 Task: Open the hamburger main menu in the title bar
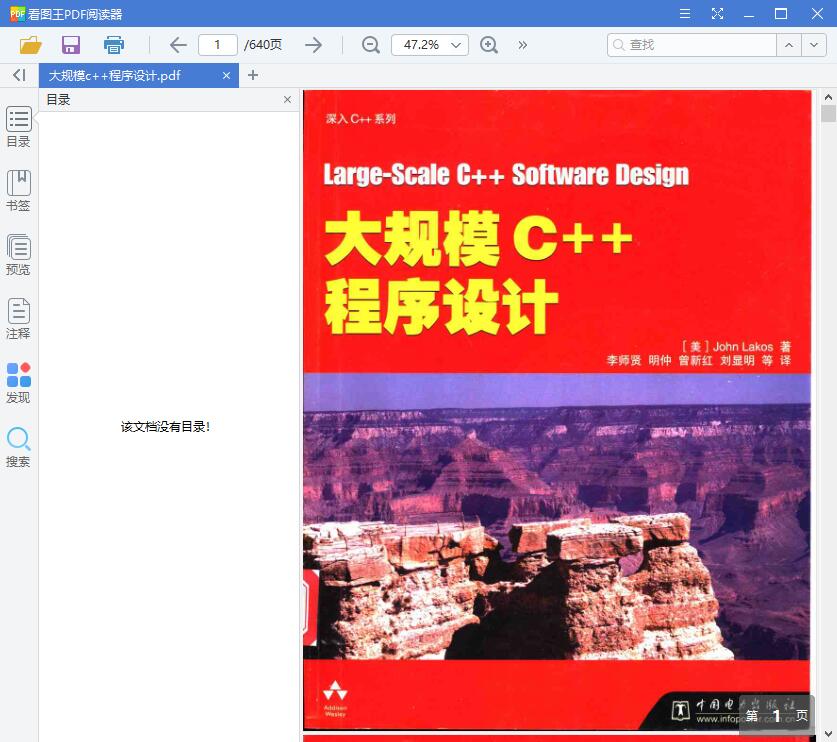coord(685,14)
